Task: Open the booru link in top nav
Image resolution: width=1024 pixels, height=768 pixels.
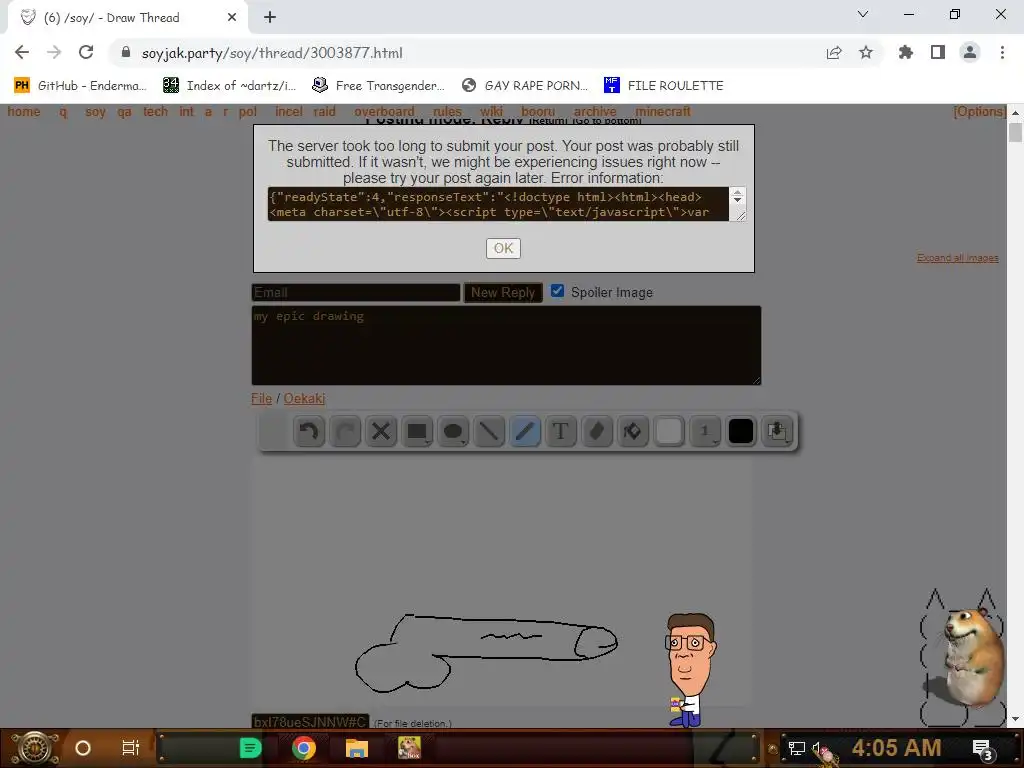Action: [538, 112]
